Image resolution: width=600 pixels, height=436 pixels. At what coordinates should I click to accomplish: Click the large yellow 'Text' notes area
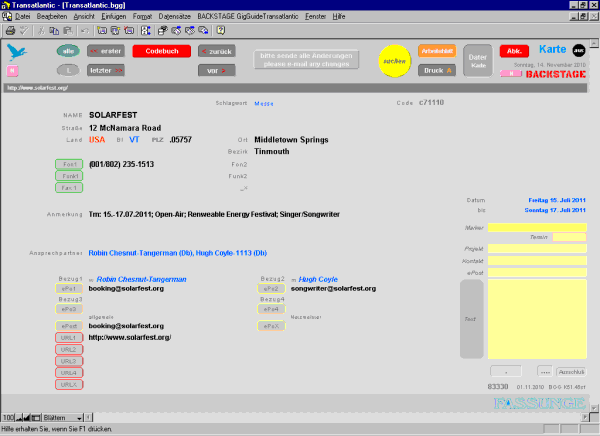pos(539,319)
